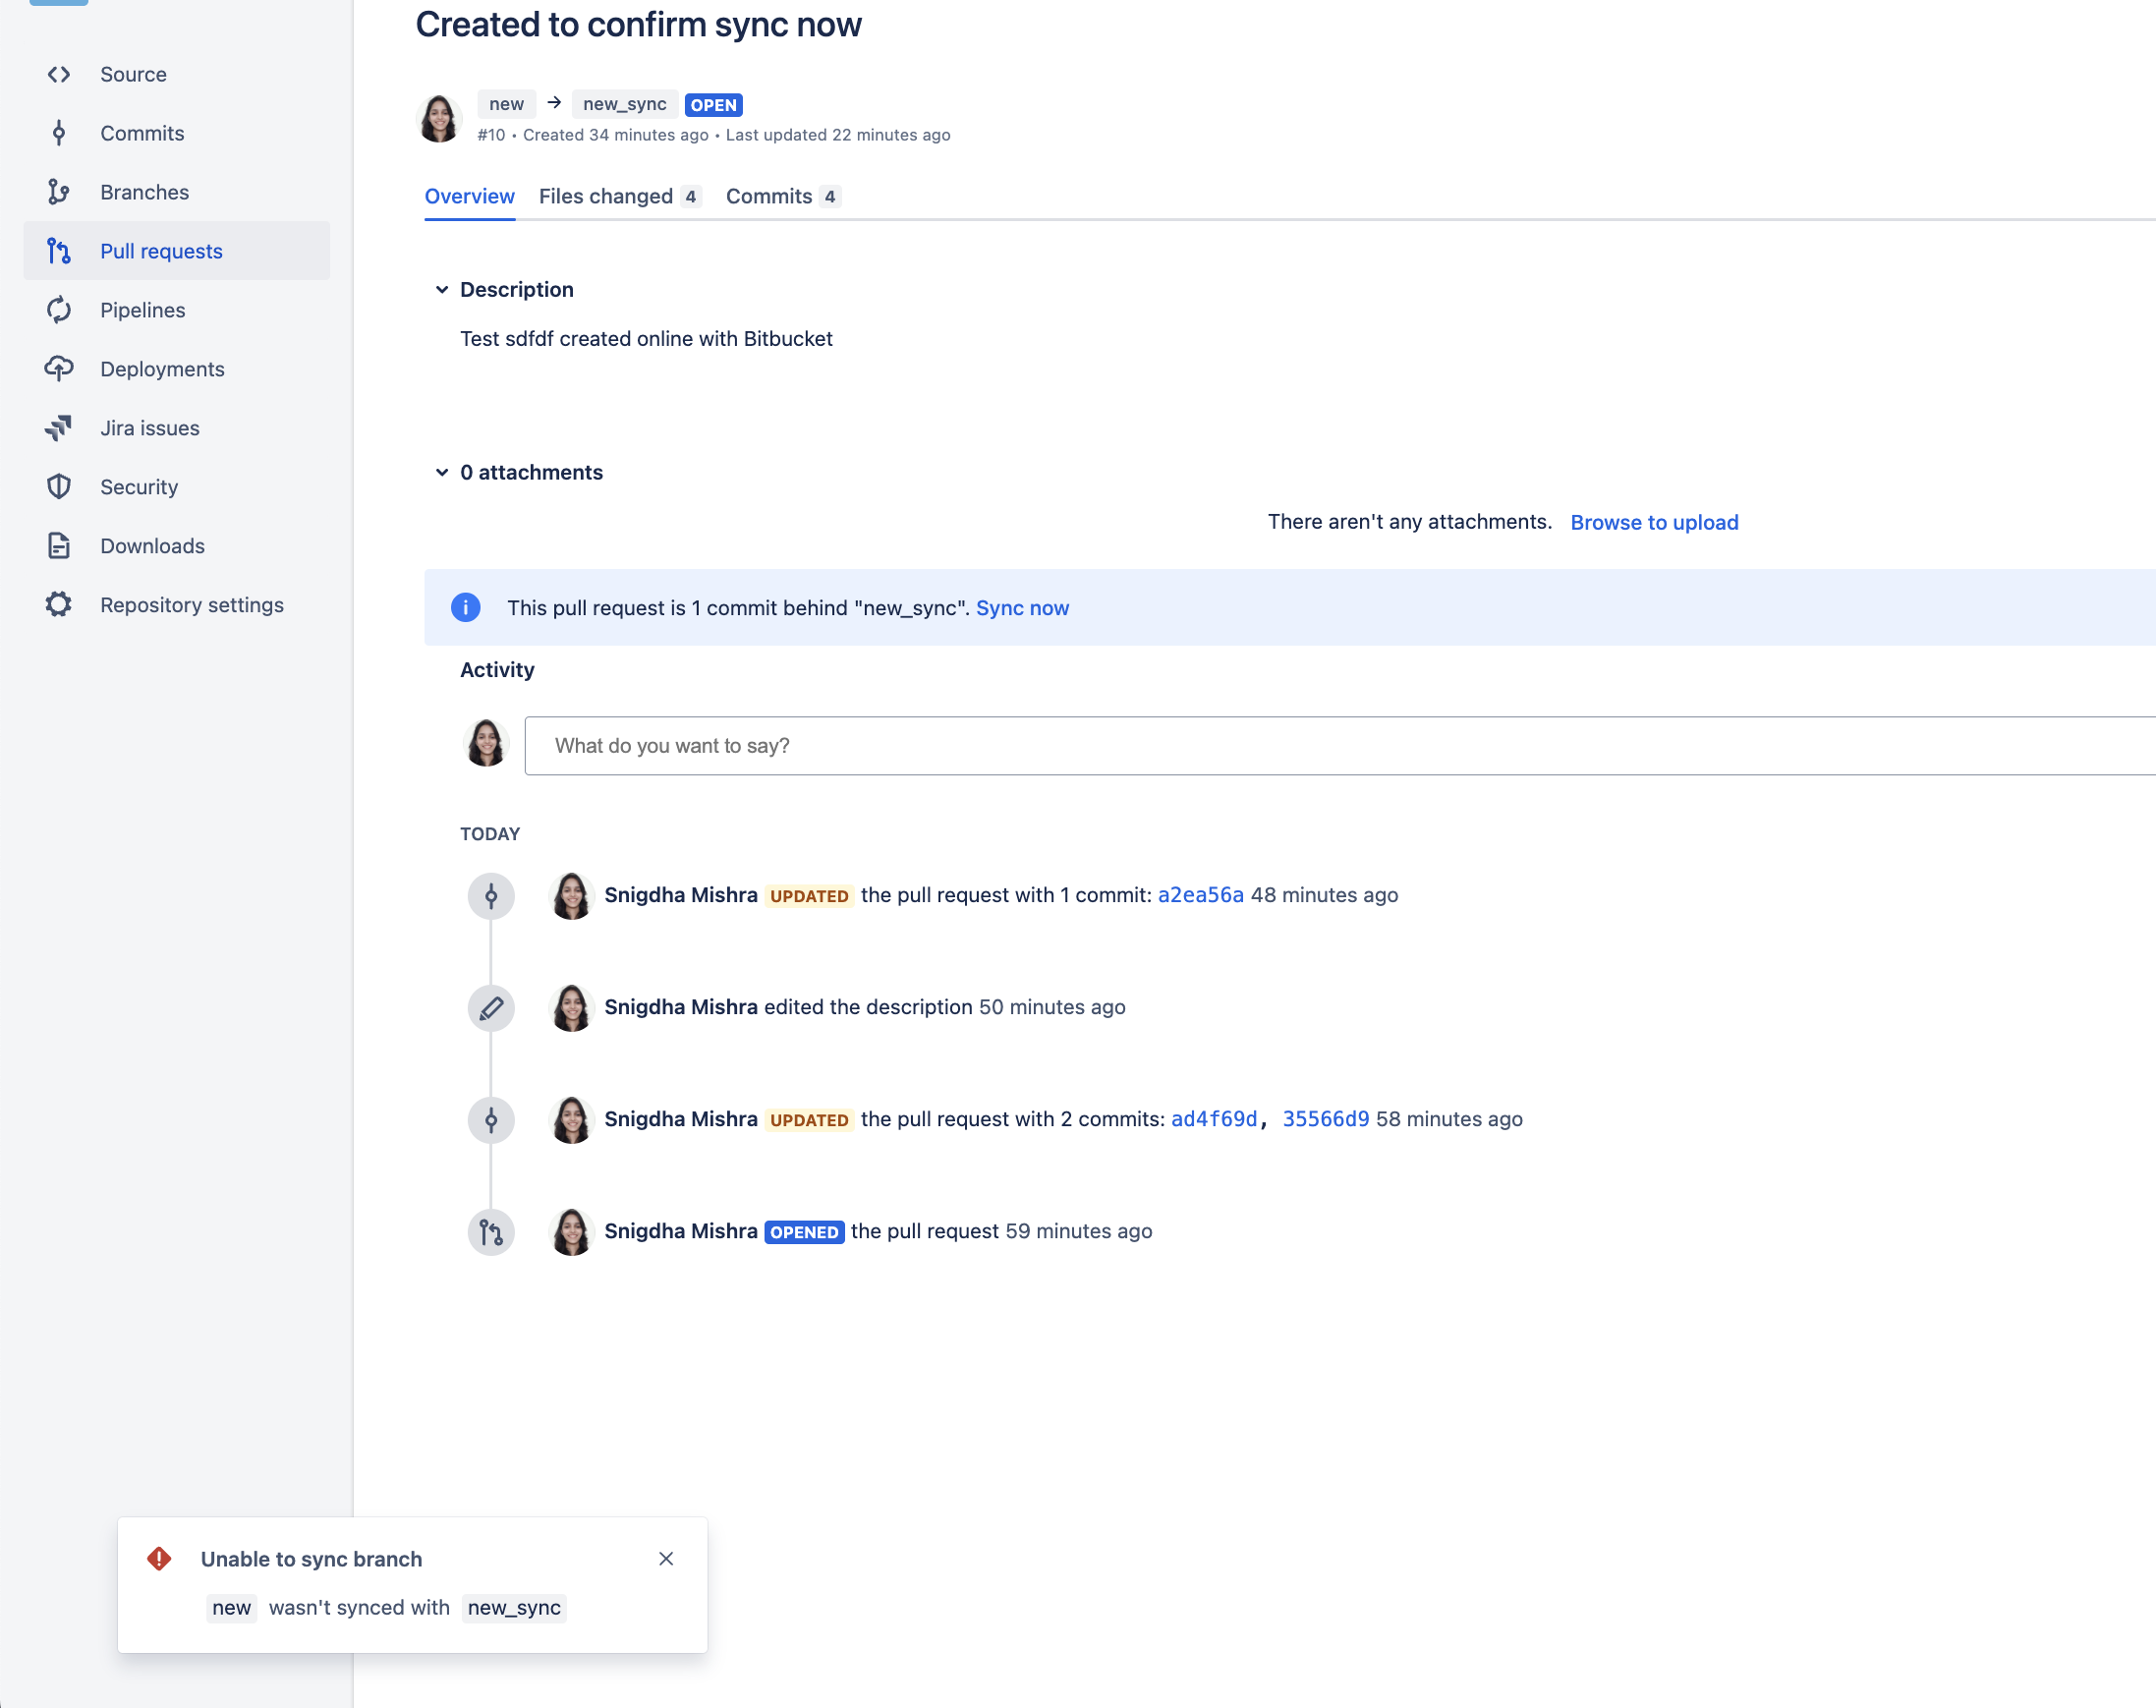Dismiss the Unable to sync branch notification
The image size is (2156, 1708).
click(666, 1559)
